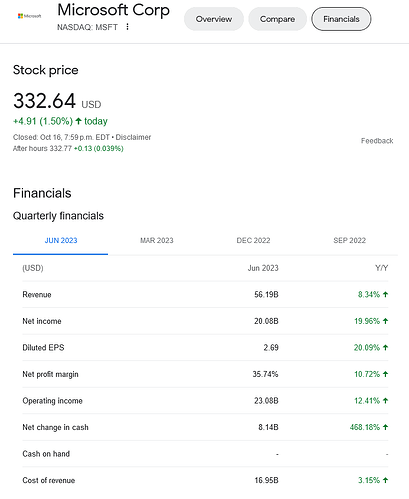Click the 2.69 diluted EPS value
409x499 pixels.
click(271, 348)
